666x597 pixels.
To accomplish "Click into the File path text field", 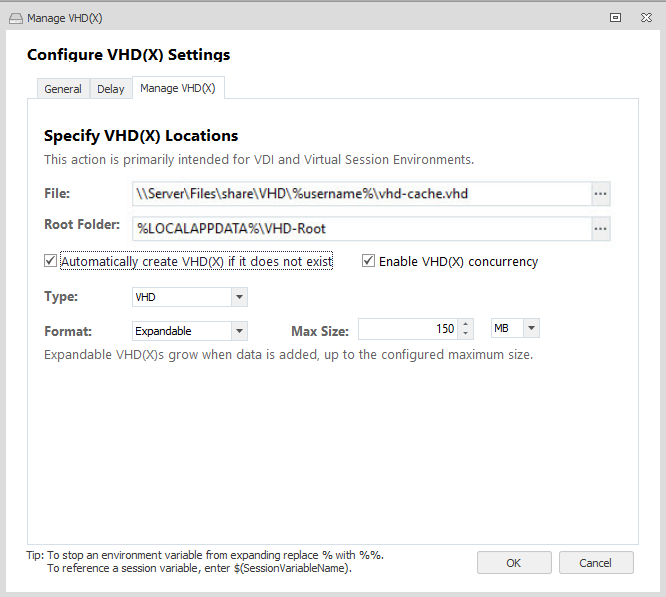I will pyautogui.click(x=360, y=194).
